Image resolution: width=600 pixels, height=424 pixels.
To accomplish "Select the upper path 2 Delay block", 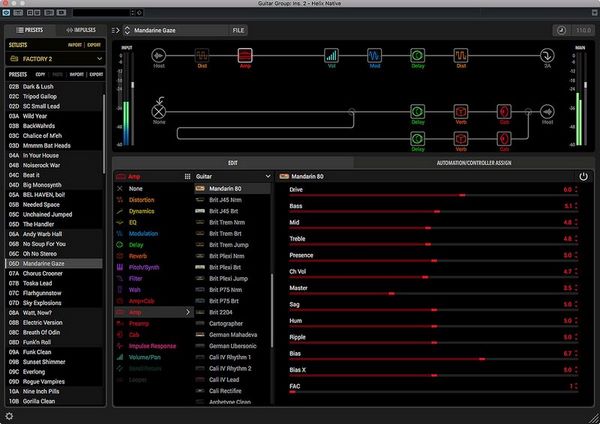I will click(417, 111).
